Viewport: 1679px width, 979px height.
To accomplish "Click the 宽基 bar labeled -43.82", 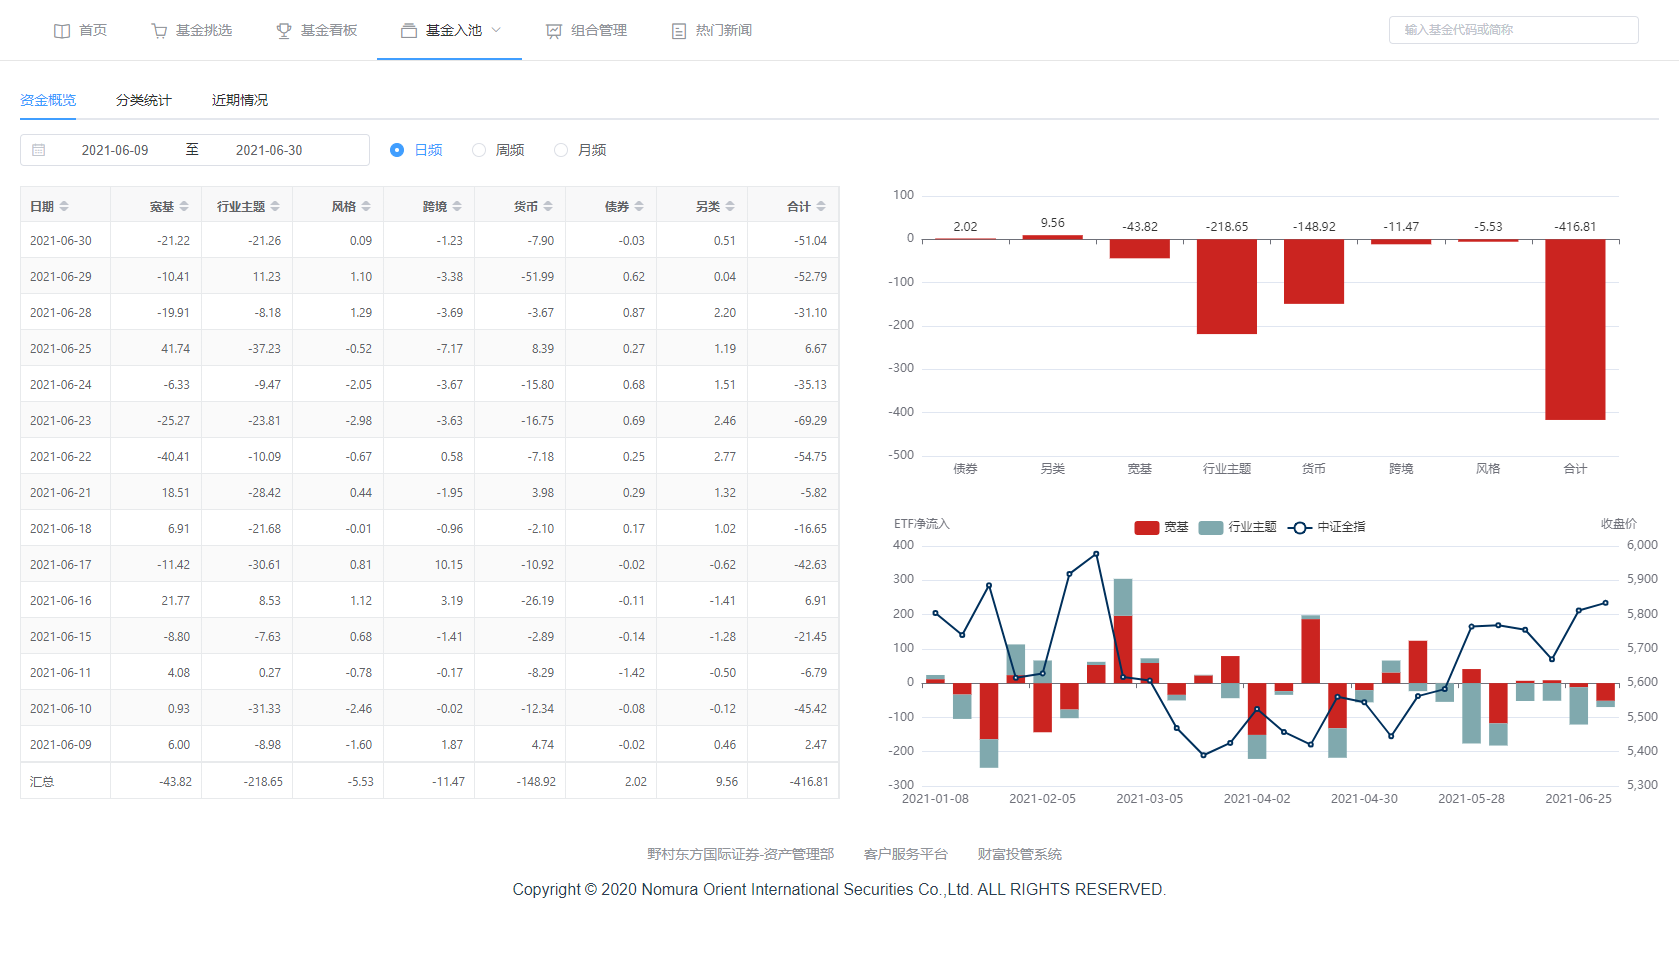I will pyautogui.click(x=1139, y=249).
